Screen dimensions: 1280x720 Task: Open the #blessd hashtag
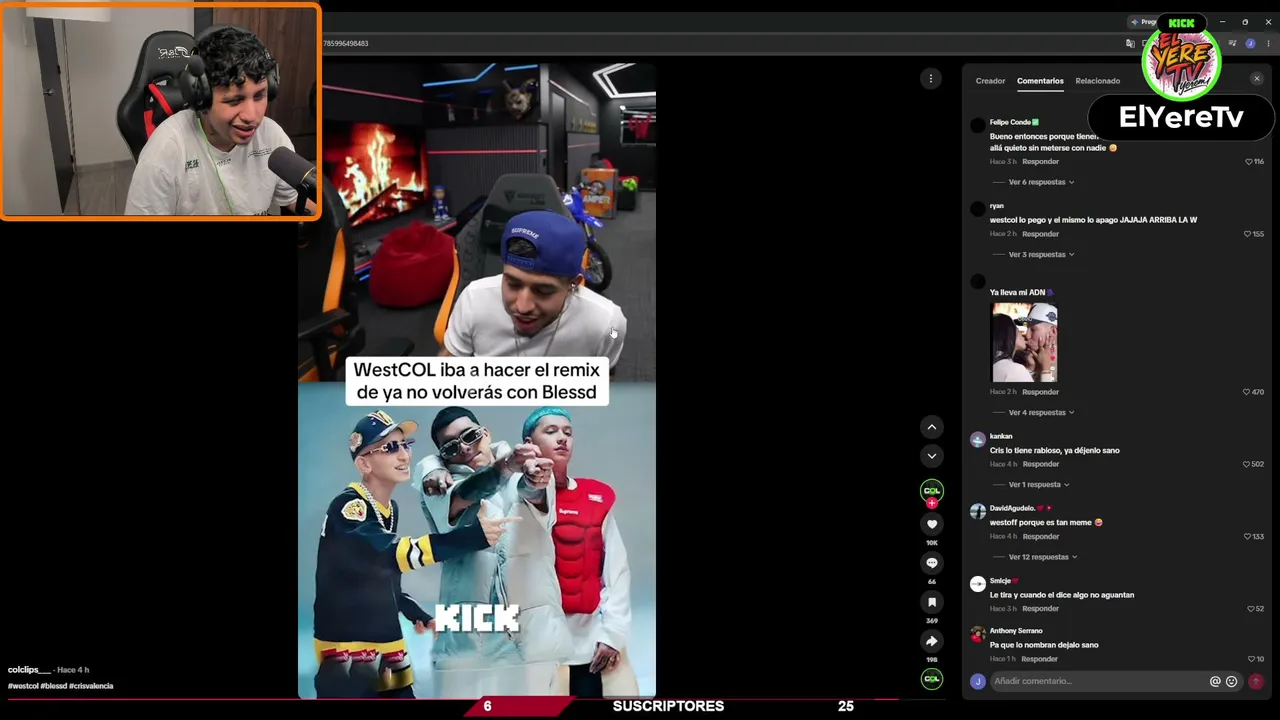(54, 686)
